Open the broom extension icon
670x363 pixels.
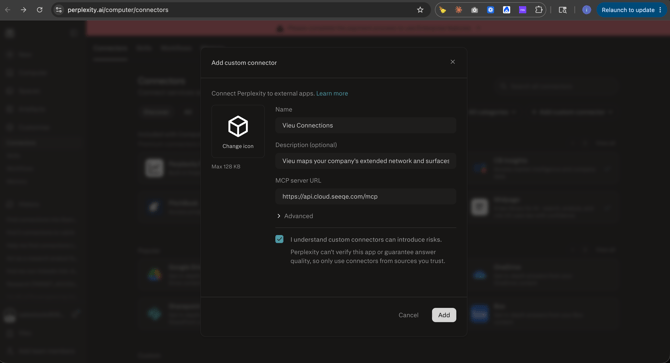tap(443, 10)
